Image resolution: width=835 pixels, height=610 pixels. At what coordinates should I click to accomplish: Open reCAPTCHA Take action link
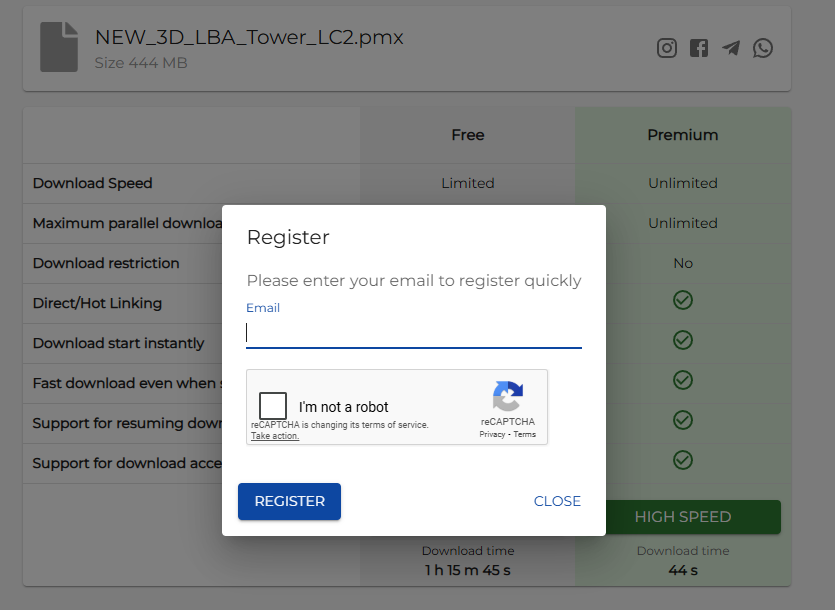pyautogui.click(x=275, y=436)
